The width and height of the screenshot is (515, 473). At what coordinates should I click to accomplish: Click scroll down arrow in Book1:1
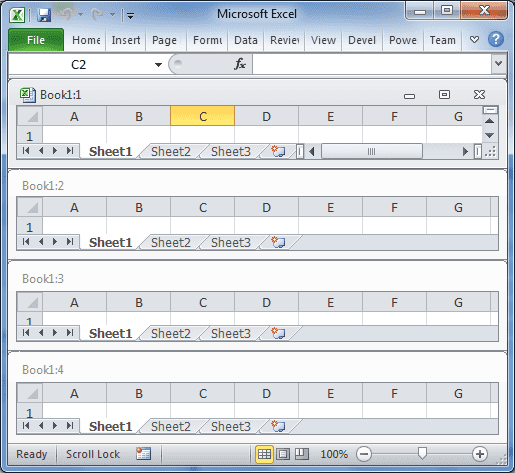(x=489, y=135)
